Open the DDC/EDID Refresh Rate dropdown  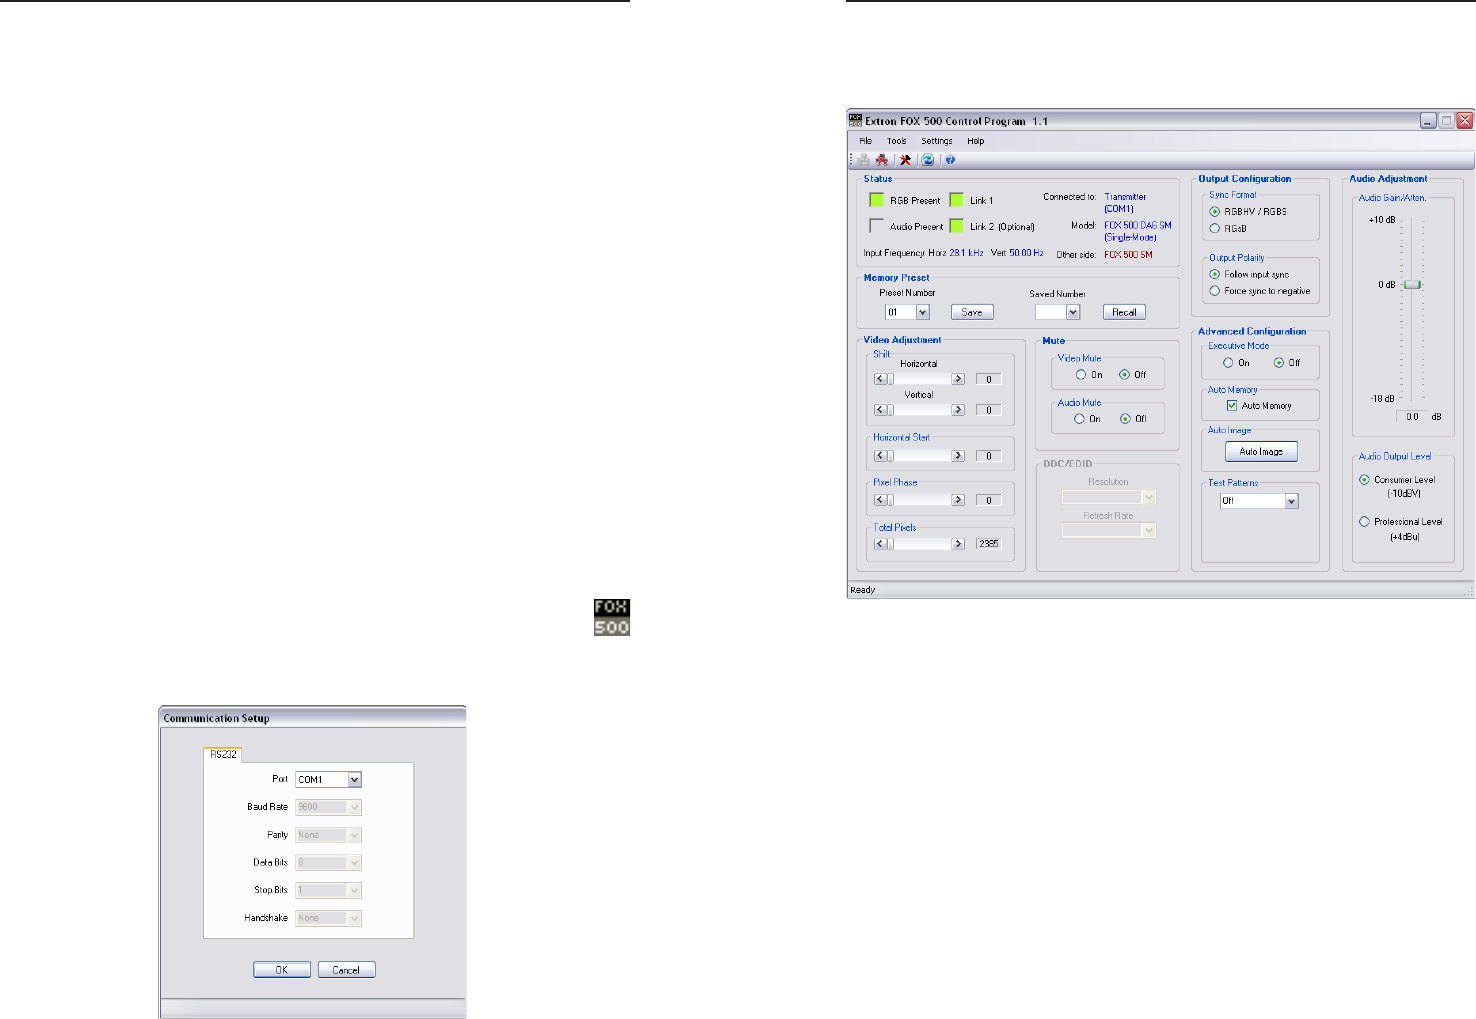pos(1148,531)
